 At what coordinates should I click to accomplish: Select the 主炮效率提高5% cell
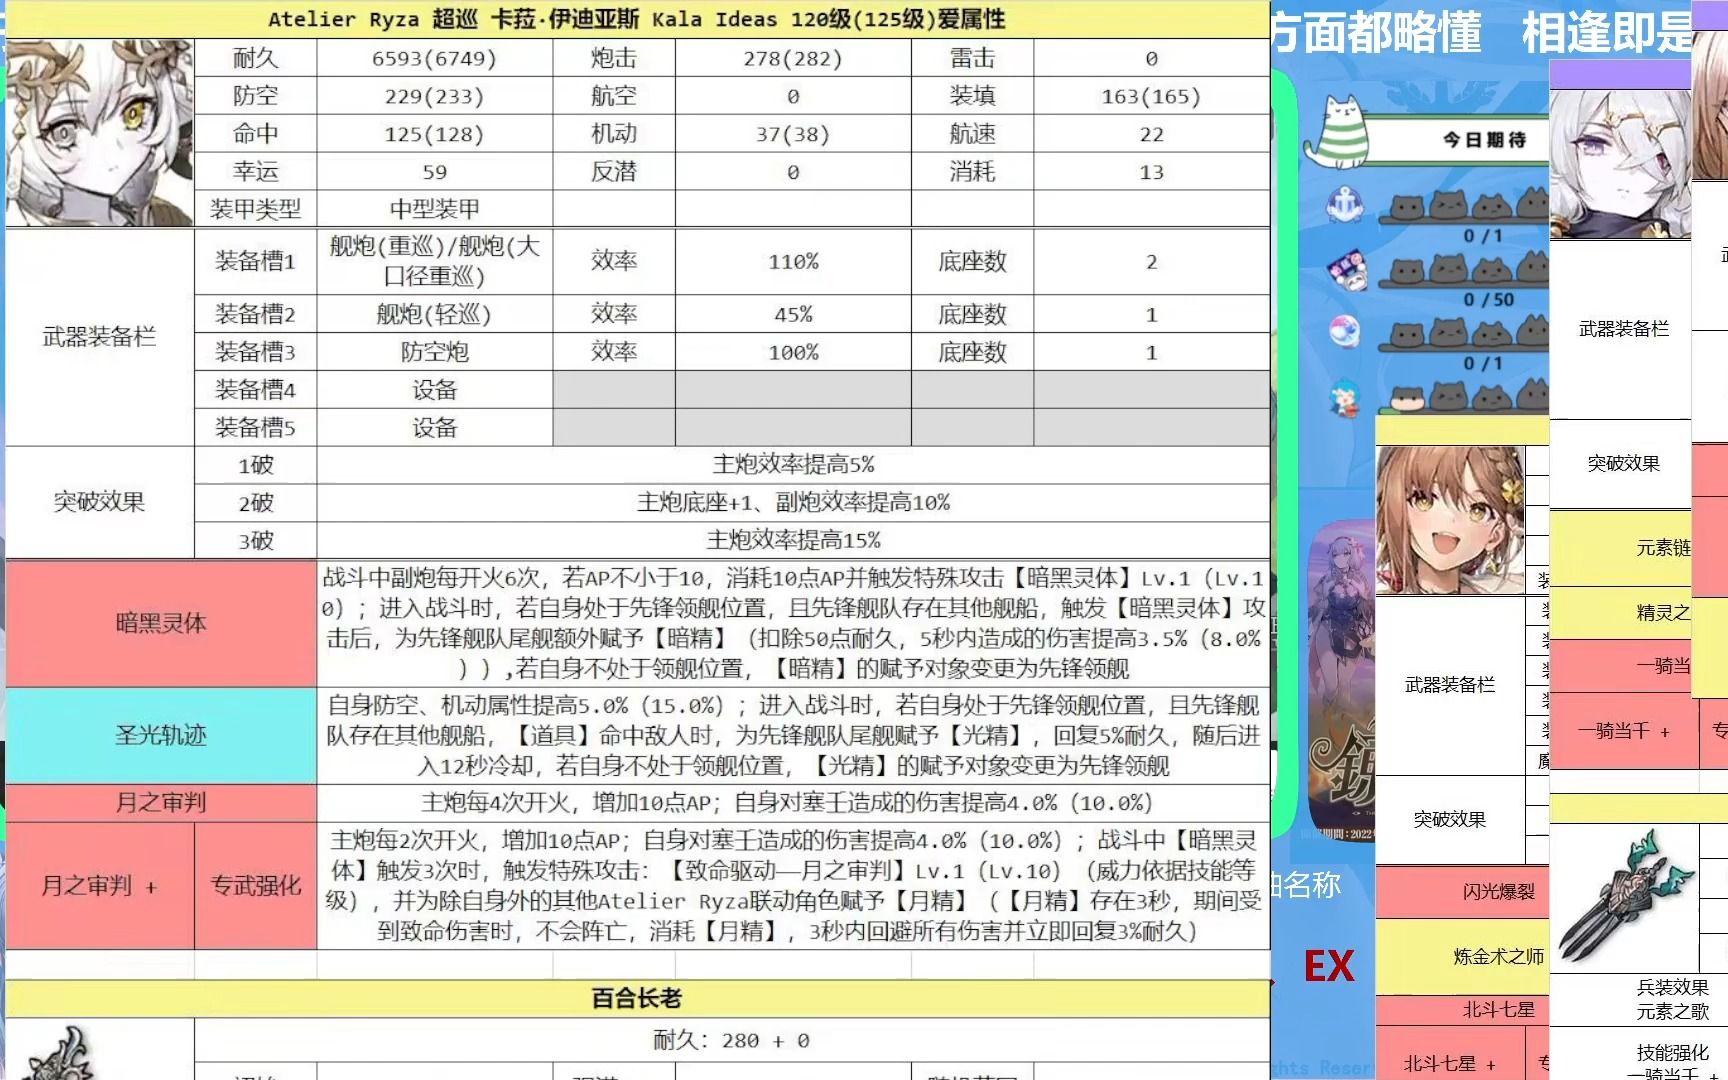[x=793, y=465]
